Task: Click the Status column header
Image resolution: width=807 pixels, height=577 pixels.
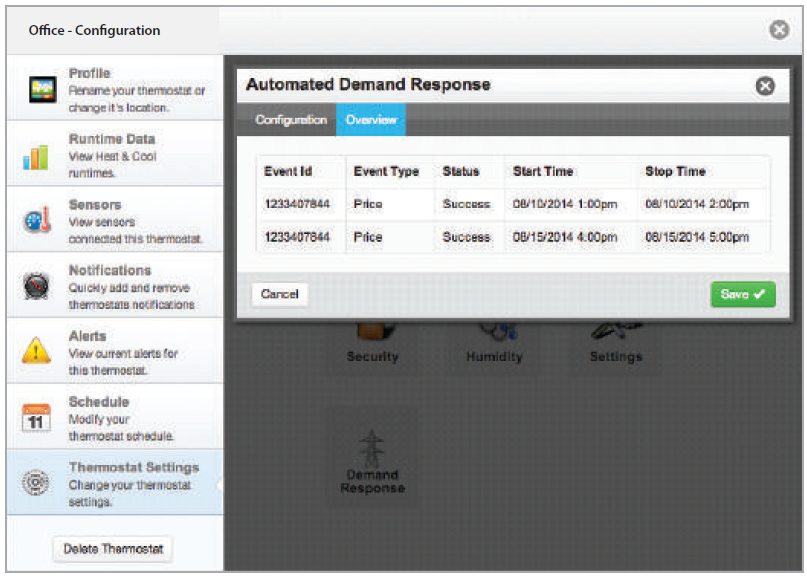Action: (x=461, y=171)
